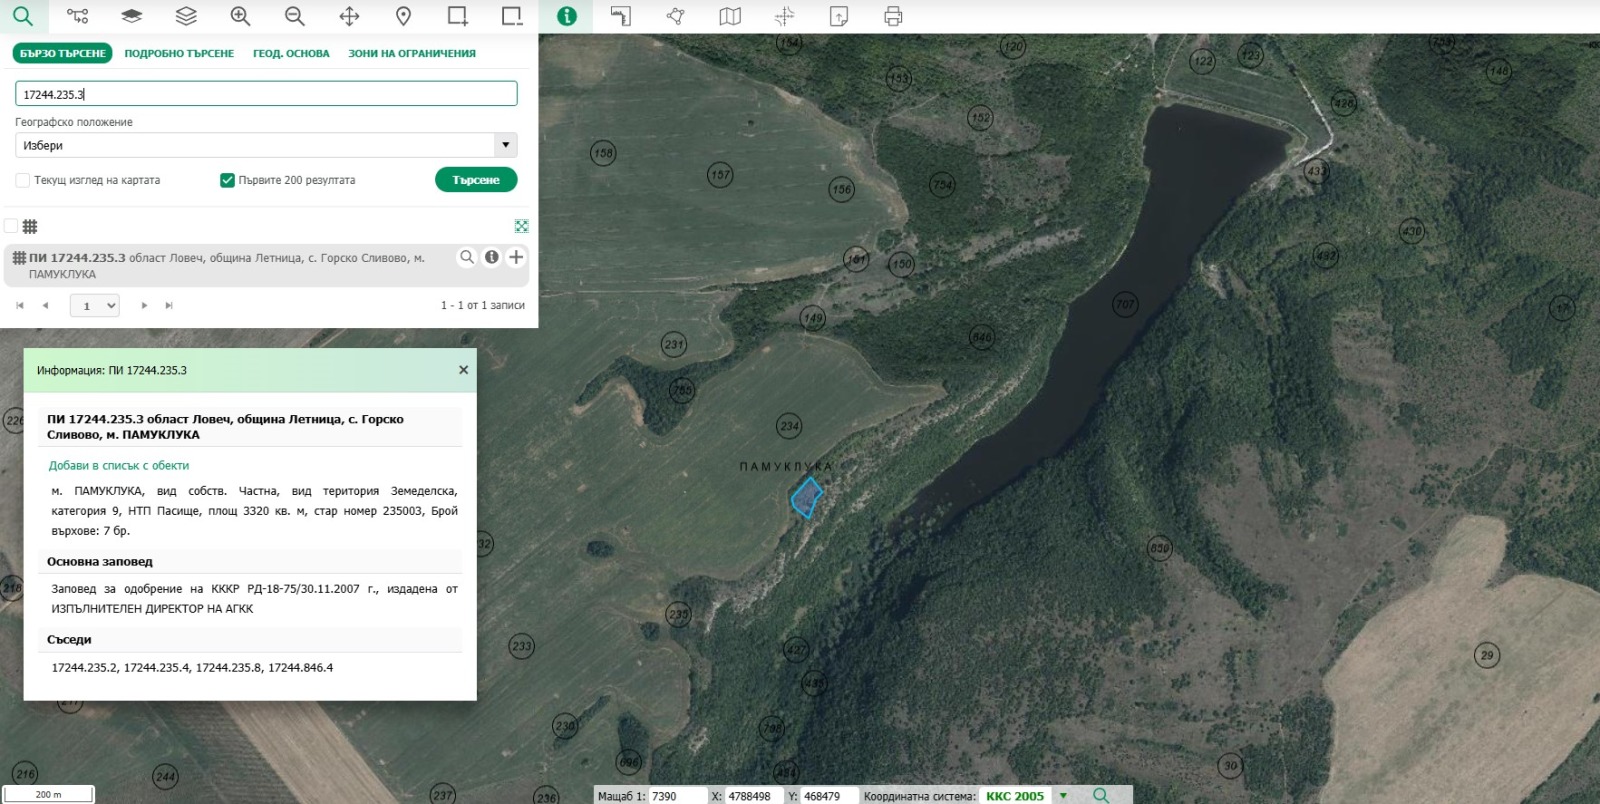The image size is (1600, 804).
Task: Uncheck 'Първите 200 резултата' option
Action: click(227, 180)
